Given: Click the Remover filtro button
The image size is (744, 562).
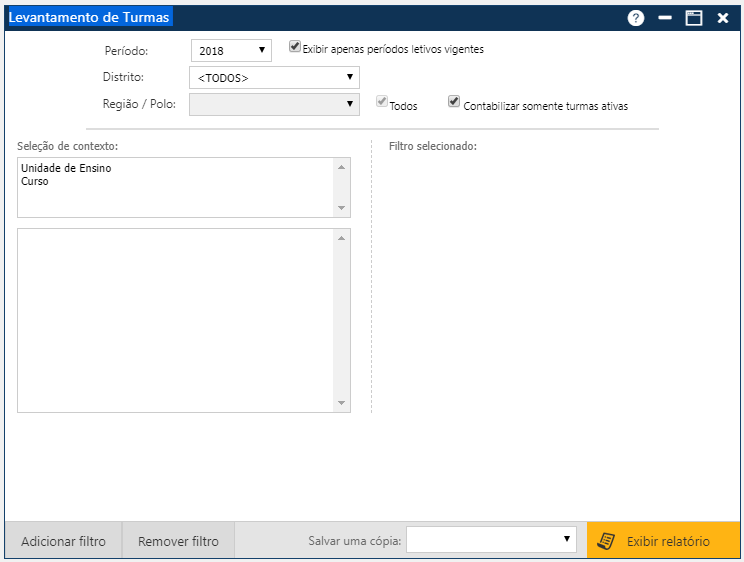Looking at the screenshot, I should click(178, 541).
